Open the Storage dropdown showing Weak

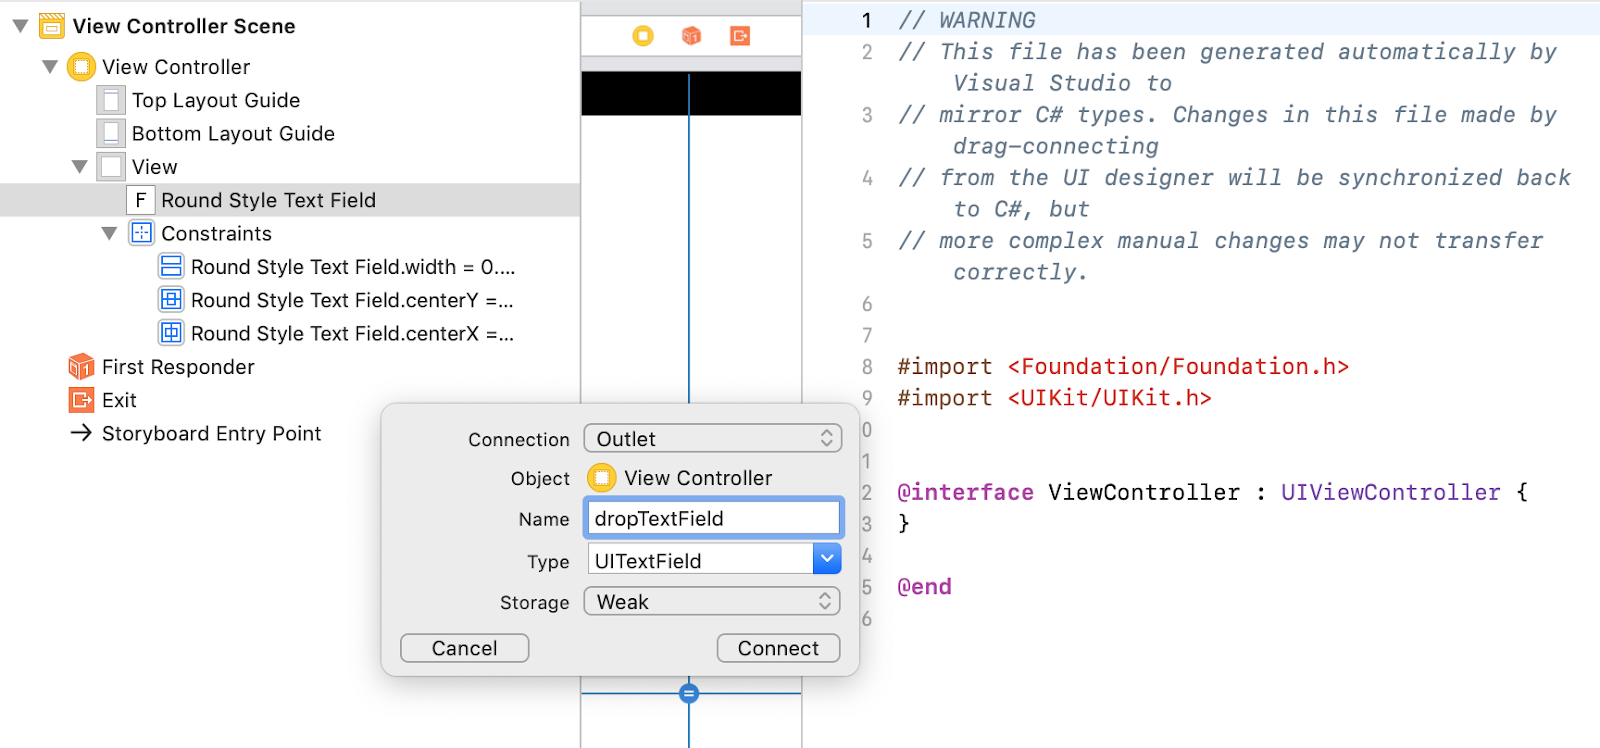(711, 601)
